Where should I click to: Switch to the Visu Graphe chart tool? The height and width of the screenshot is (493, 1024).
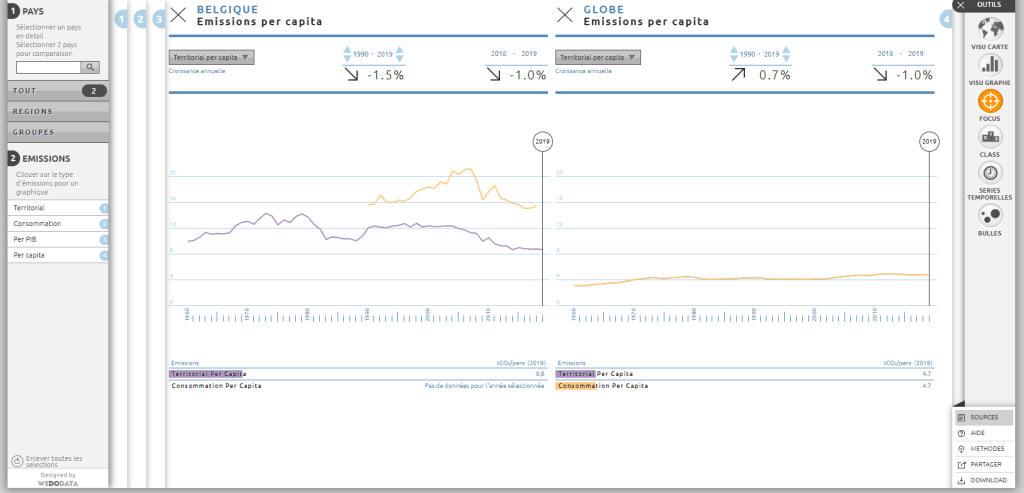coord(989,63)
